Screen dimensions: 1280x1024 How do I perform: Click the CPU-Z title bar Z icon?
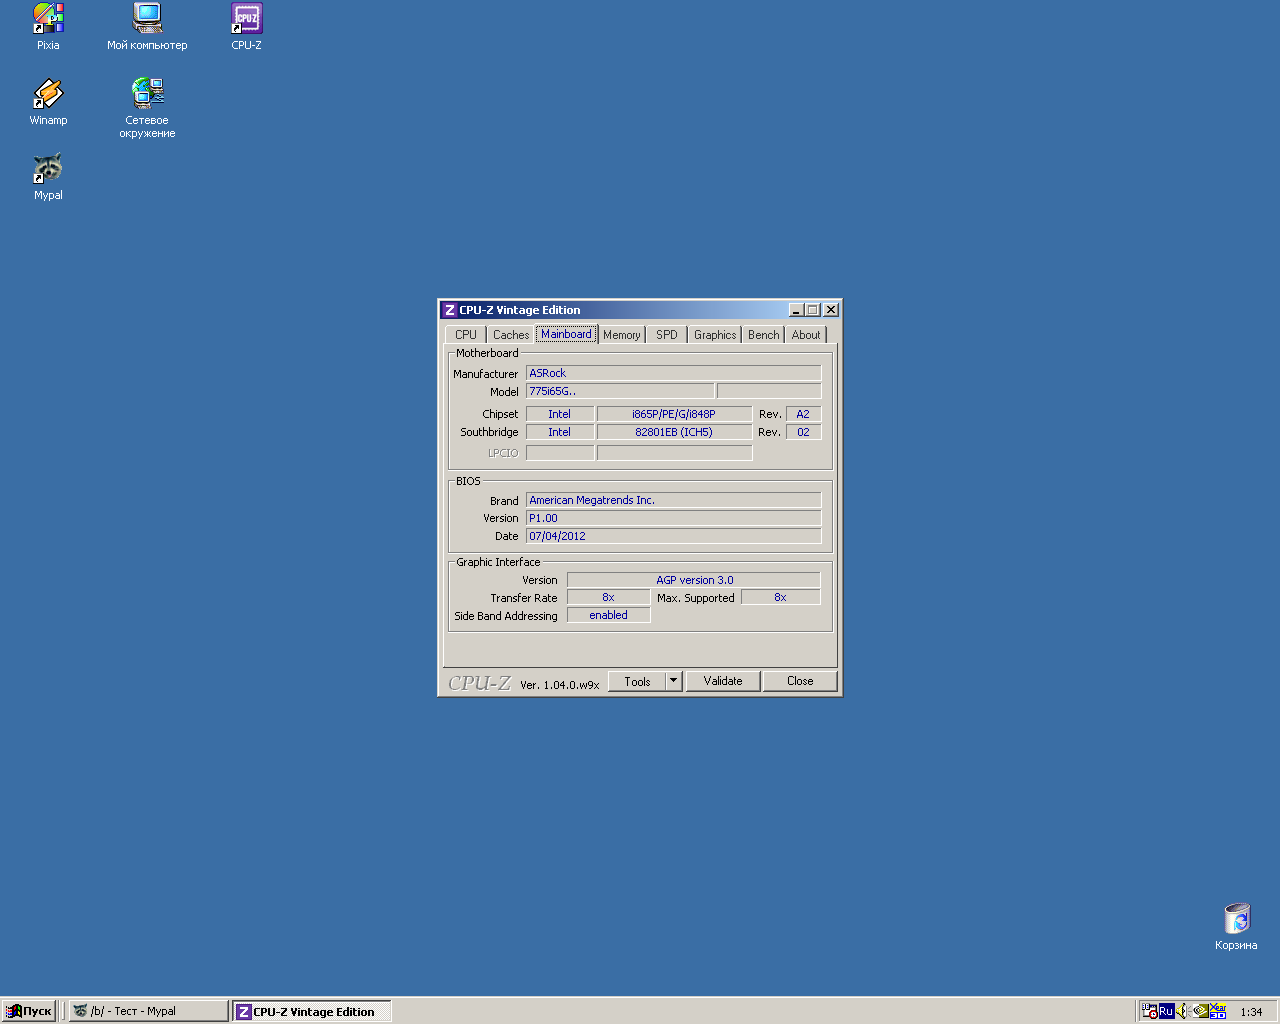click(x=450, y=310)
